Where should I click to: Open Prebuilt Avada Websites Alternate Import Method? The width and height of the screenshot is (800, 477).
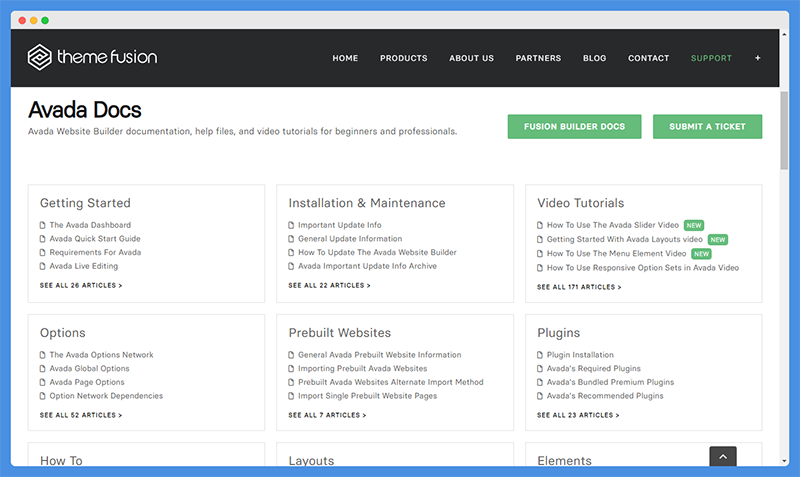(x=391, y=382)
